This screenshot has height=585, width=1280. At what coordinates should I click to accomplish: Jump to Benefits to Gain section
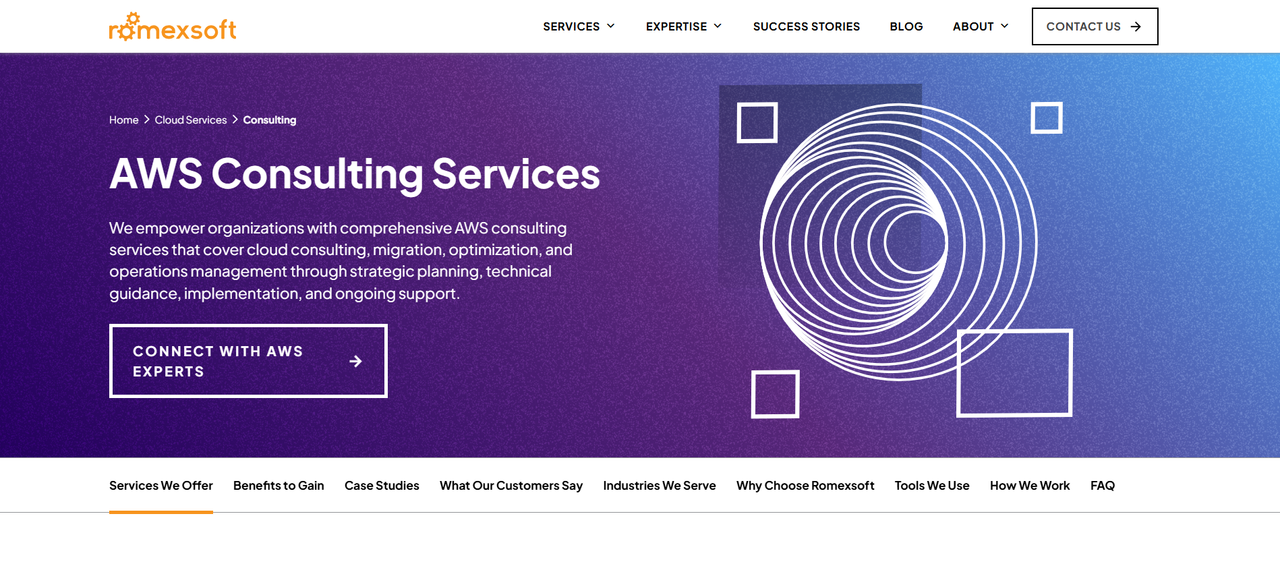(279, 486)
